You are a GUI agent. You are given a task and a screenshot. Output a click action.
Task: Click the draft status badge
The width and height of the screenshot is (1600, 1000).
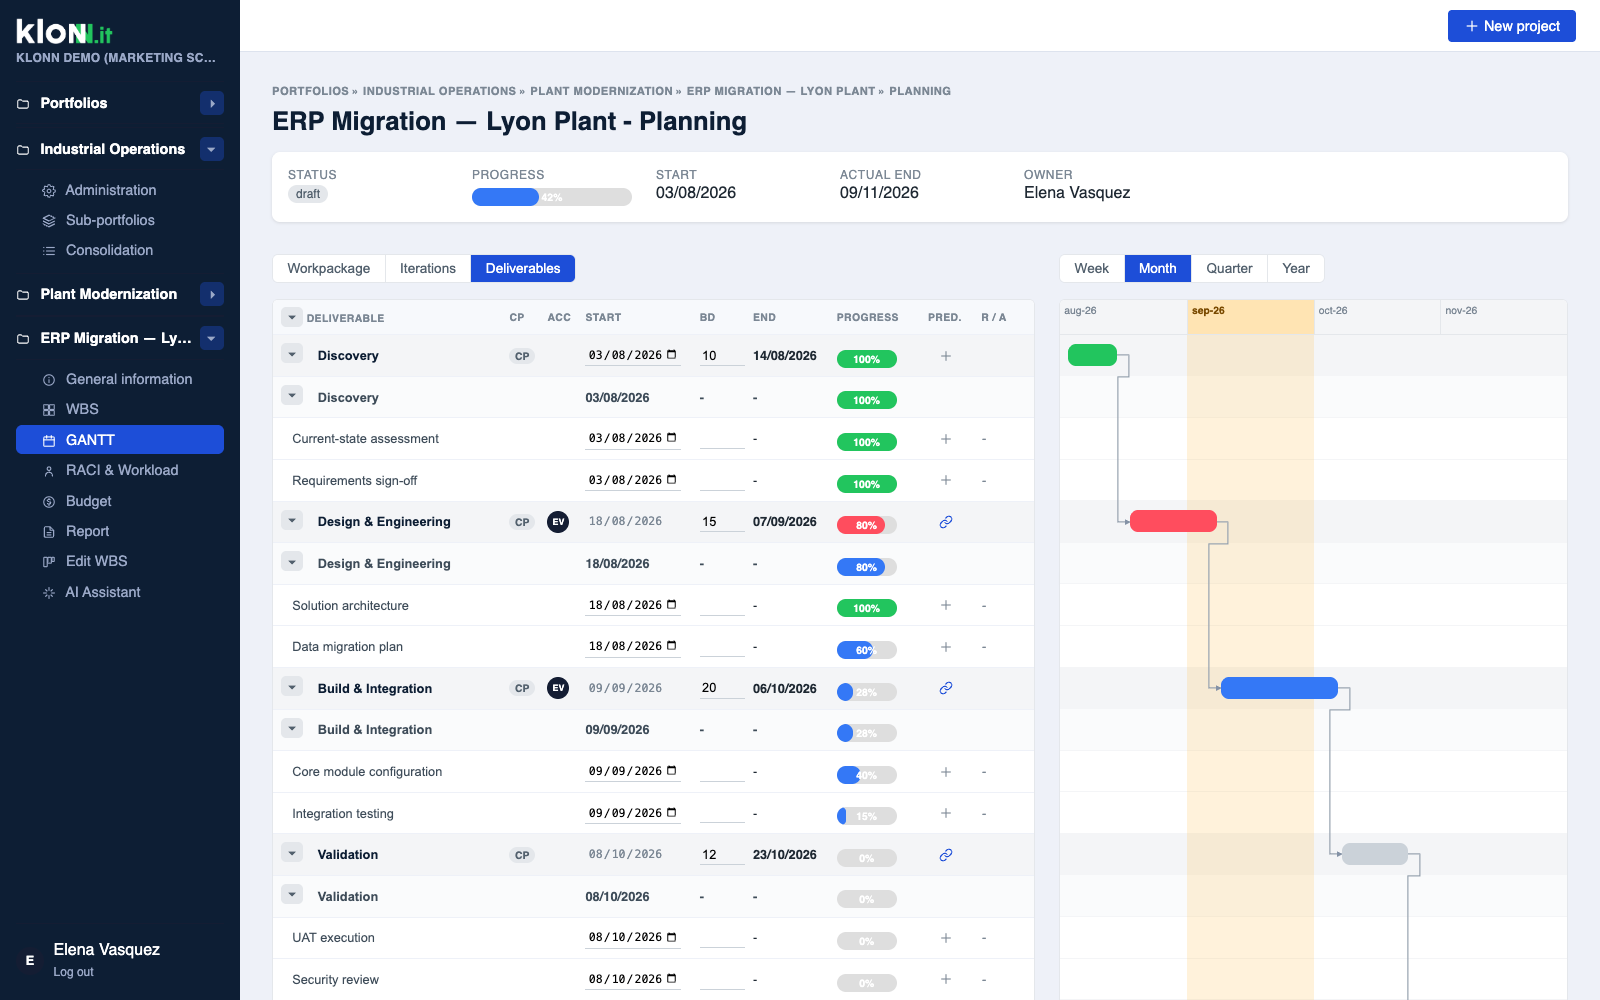(x=308, y=194)
